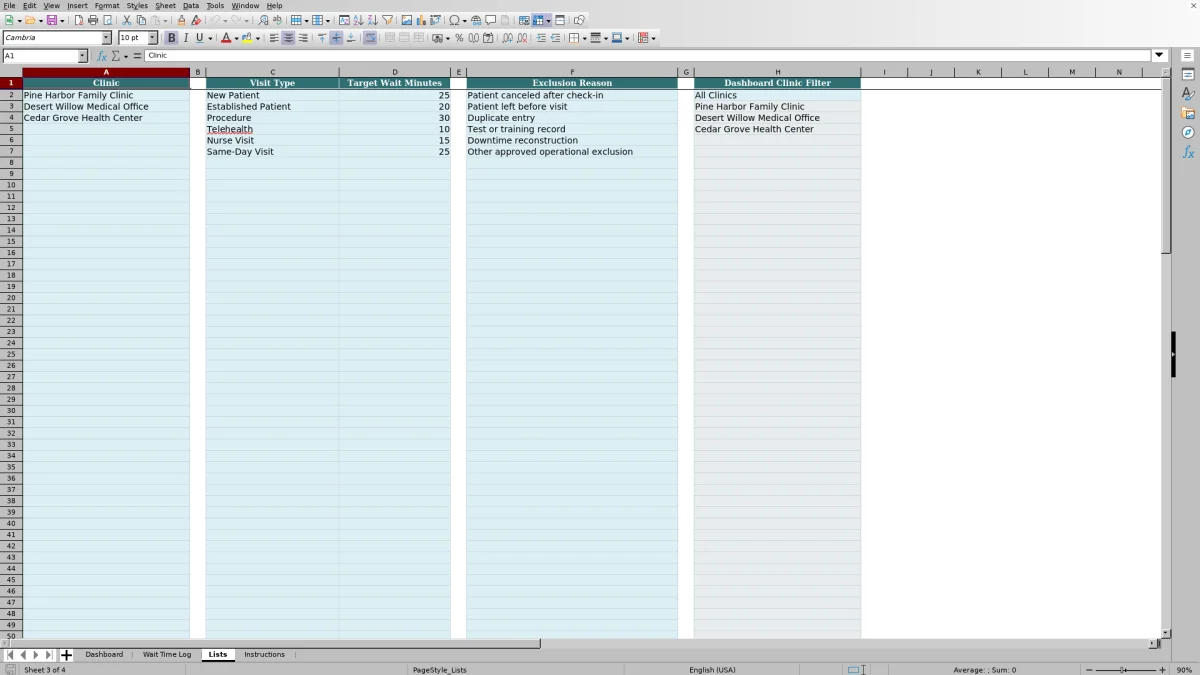Open the Currency format dropdown arrow

[x=448, y=38]
